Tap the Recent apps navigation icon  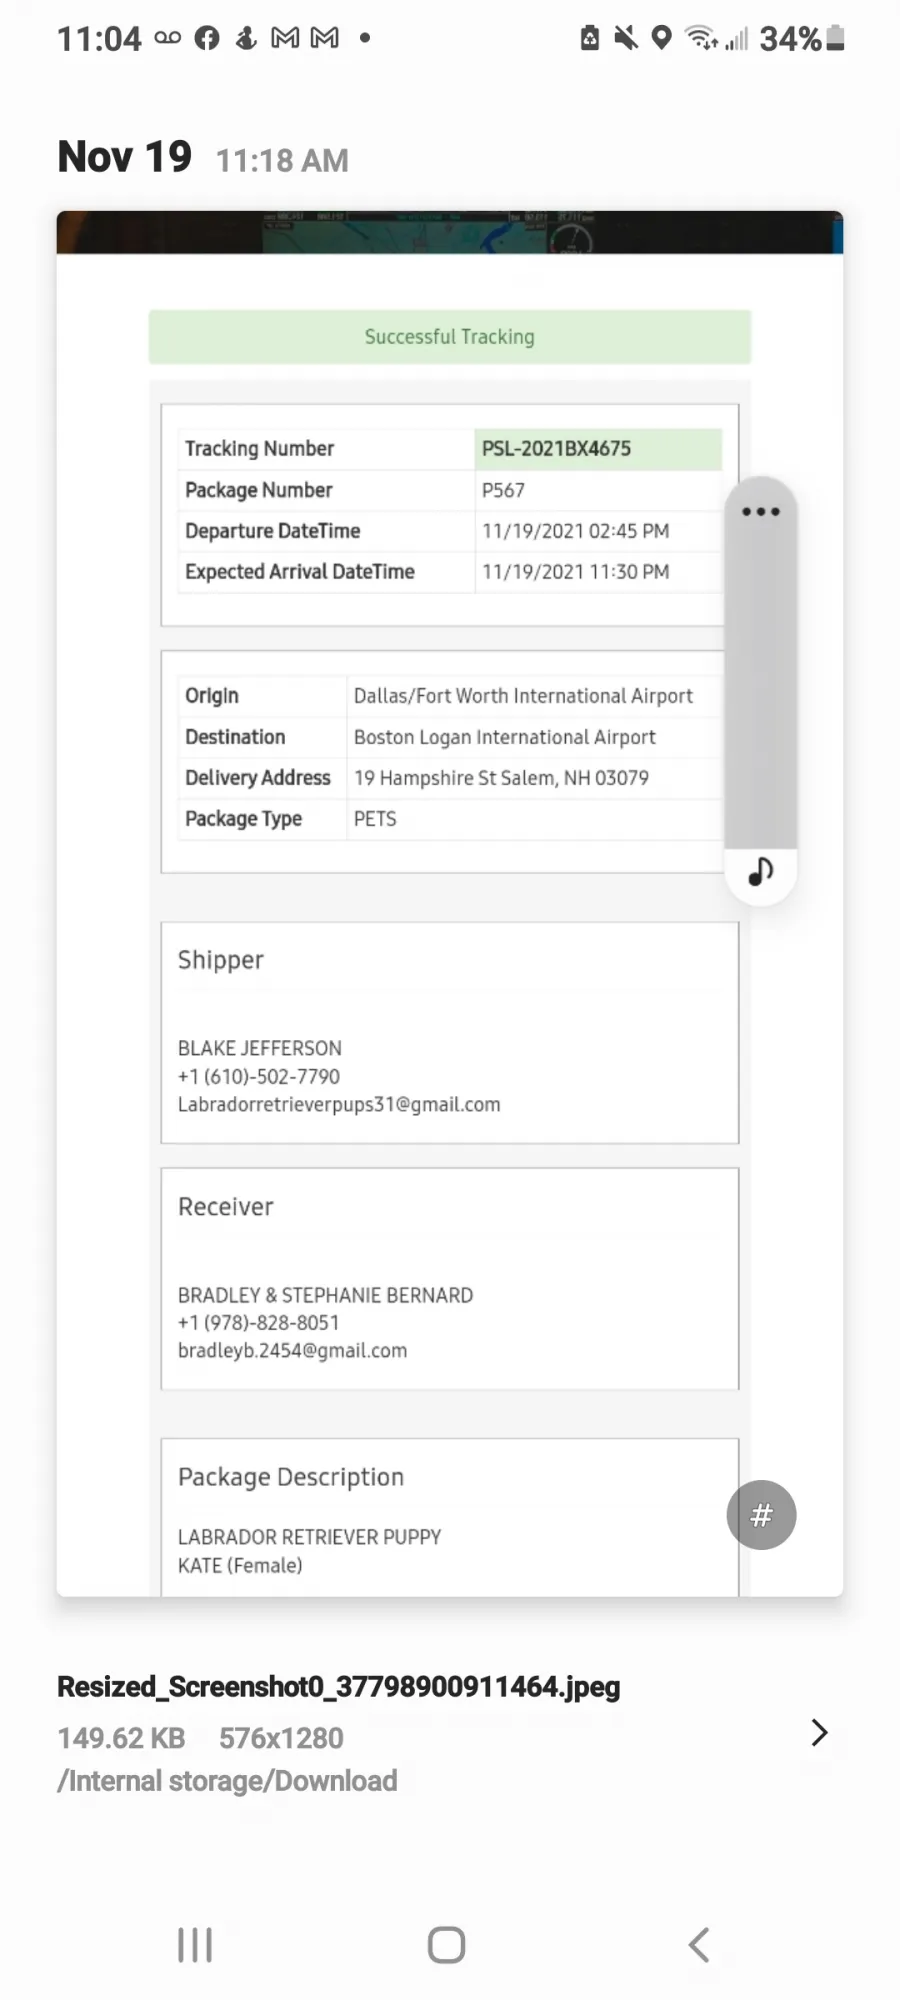pos(195,1945)
